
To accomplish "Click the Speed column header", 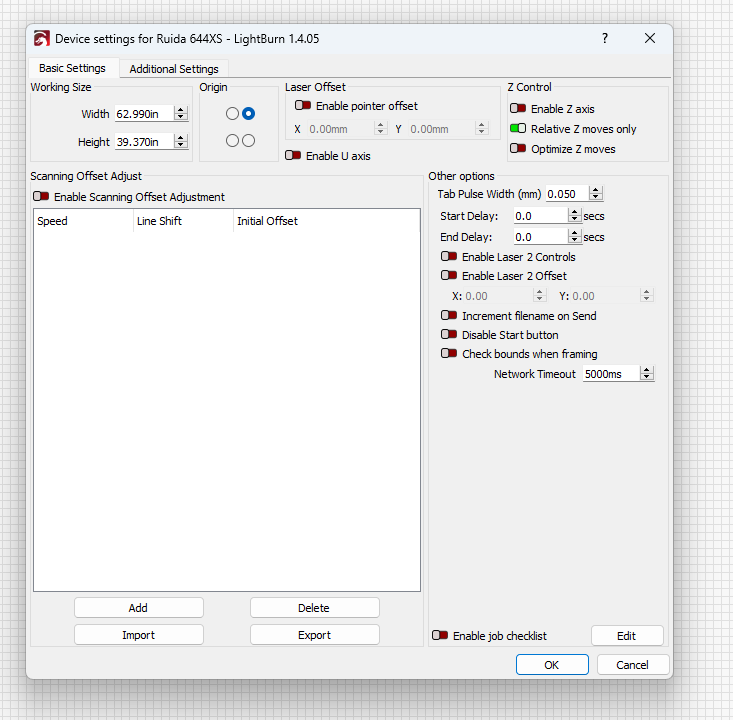I will [83, 221].
